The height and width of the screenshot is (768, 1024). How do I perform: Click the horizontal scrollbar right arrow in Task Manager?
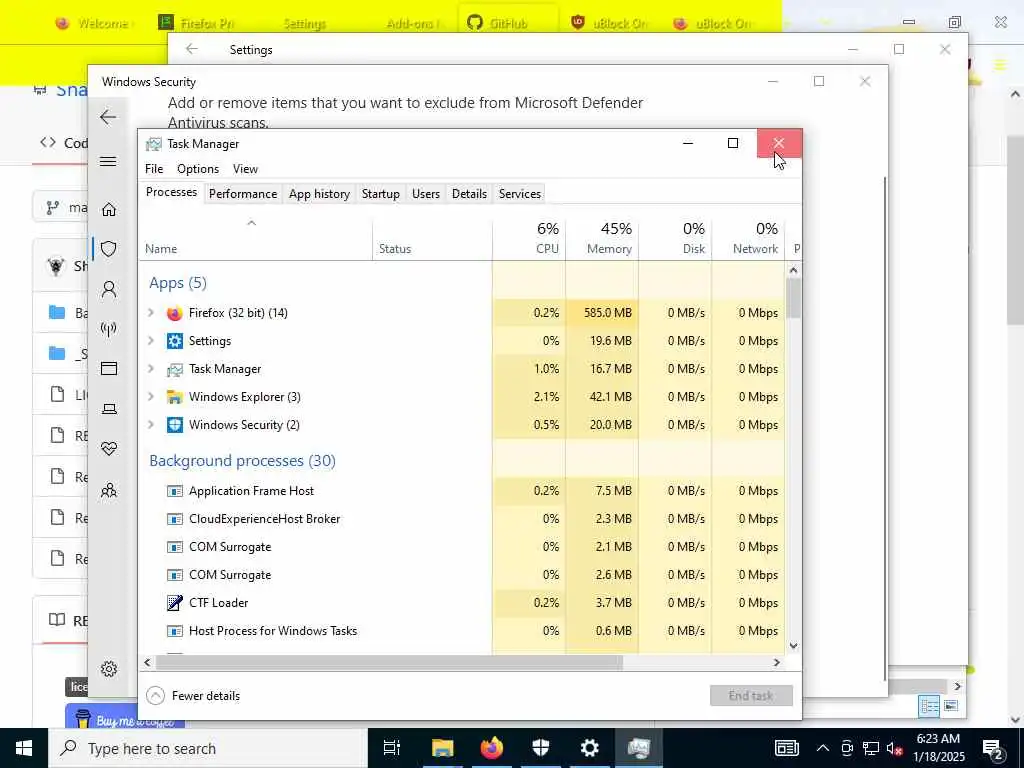coord(776,662)
